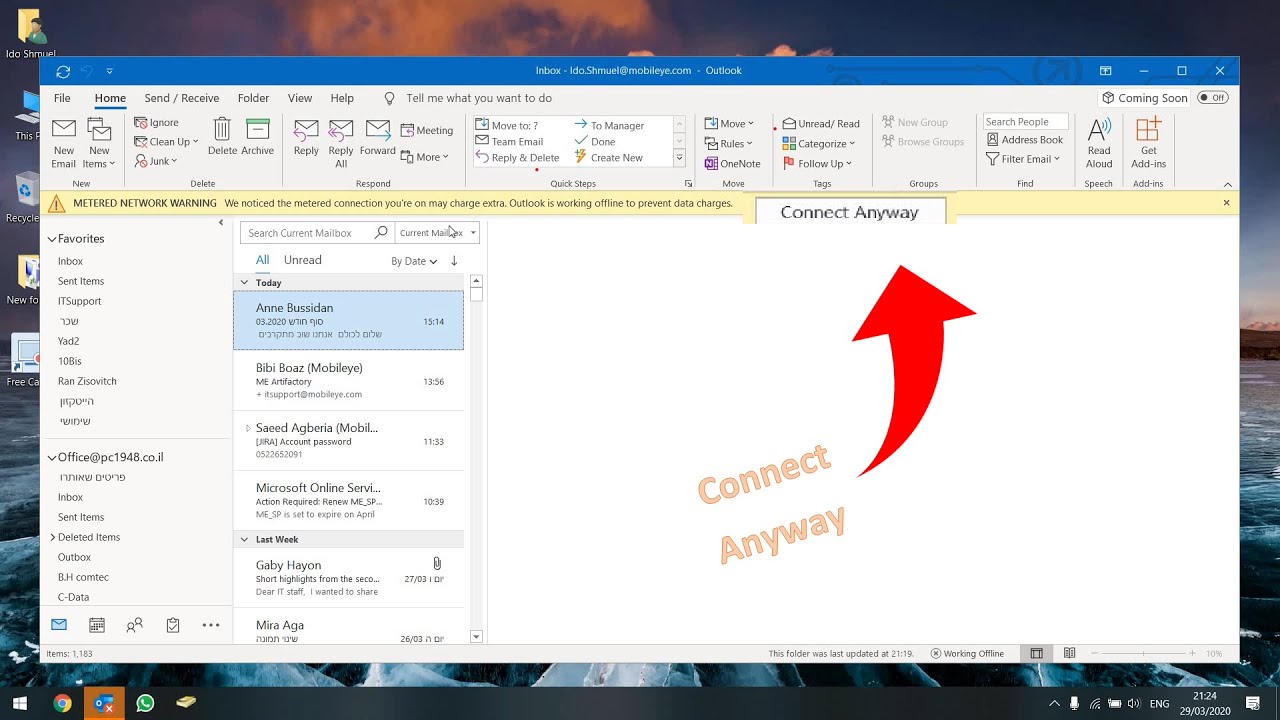Image resolution: width=1280 pixels, height=720 pixels.
Task: Click the Connect Anyway button
Action: [849, 211]
